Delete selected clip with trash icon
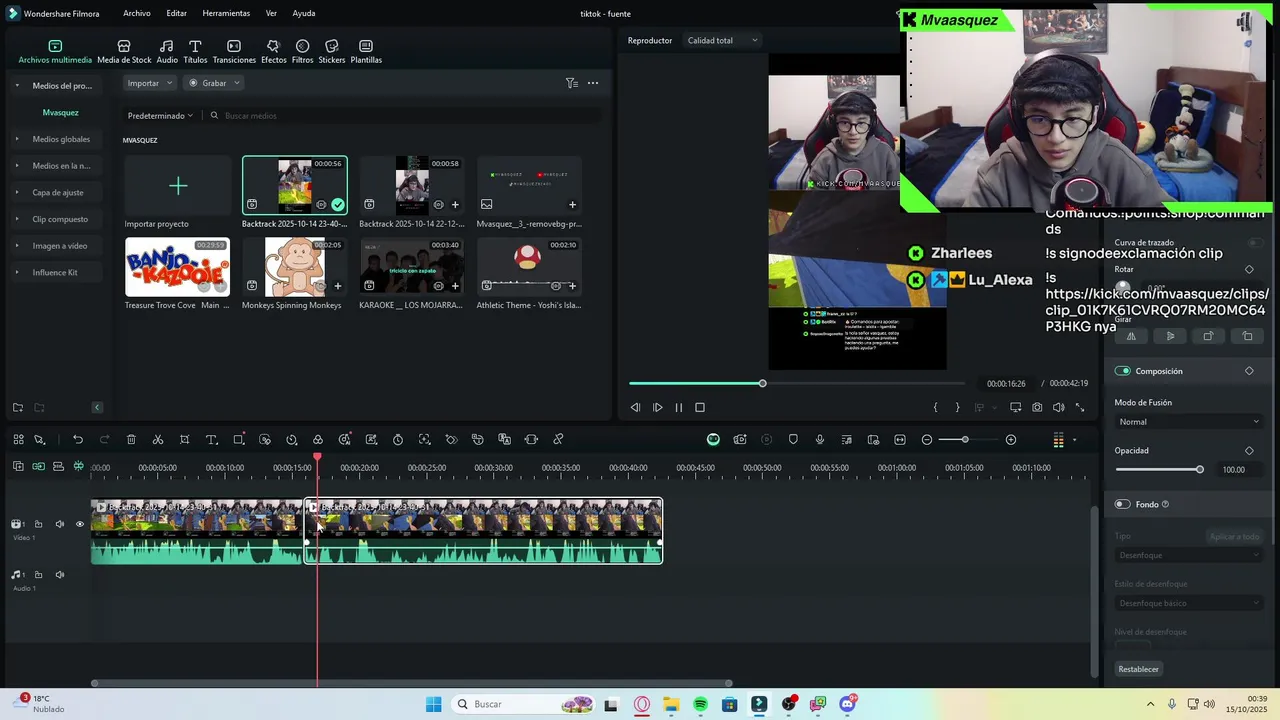The width and height of the screenshot is (1280, 720). 131,440
